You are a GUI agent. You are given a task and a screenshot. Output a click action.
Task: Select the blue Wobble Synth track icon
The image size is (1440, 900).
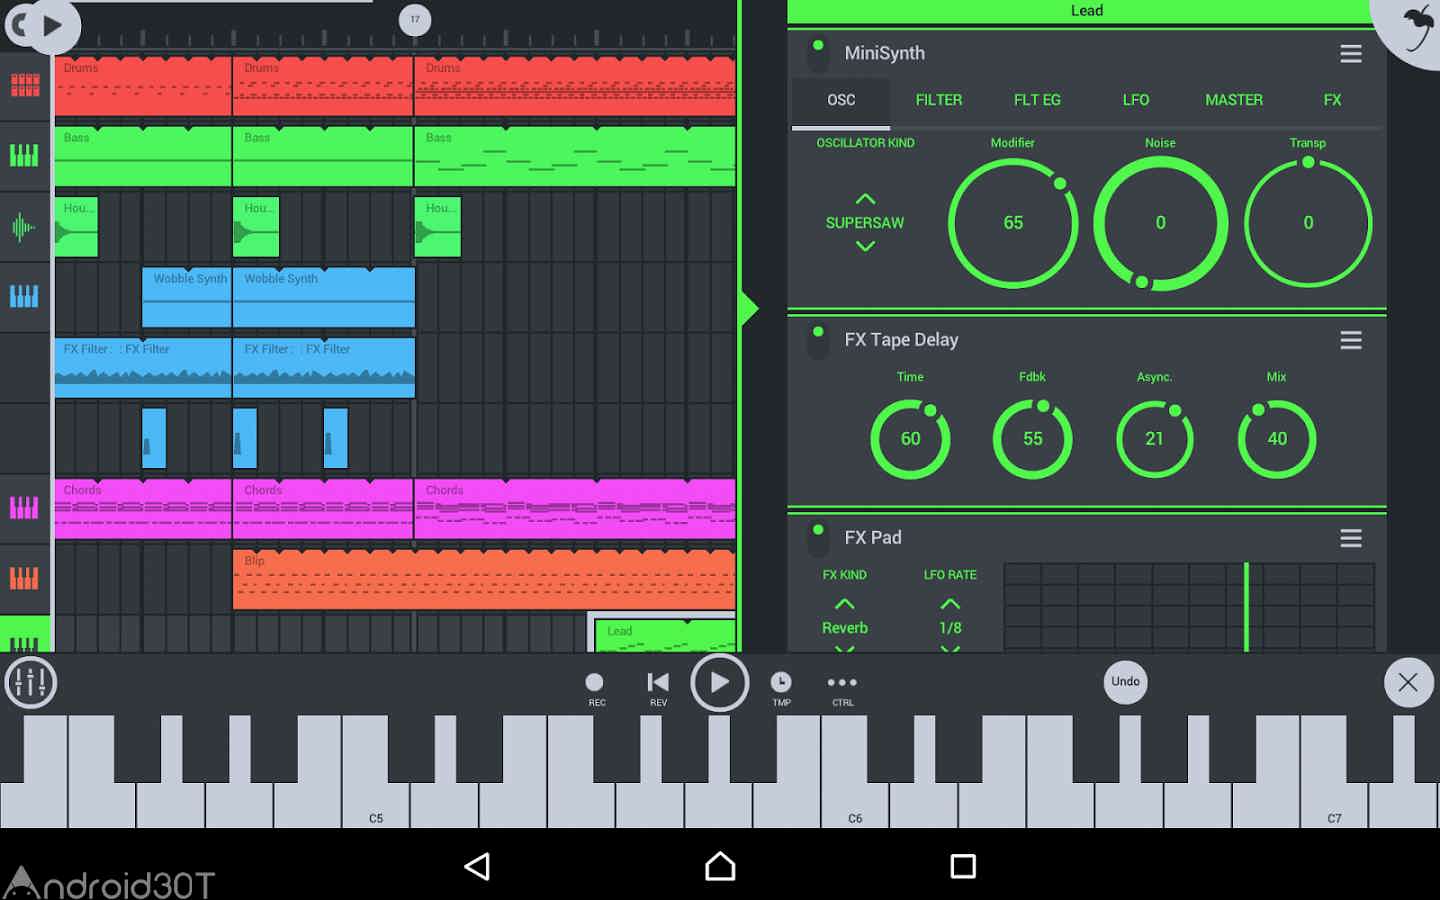25,297
